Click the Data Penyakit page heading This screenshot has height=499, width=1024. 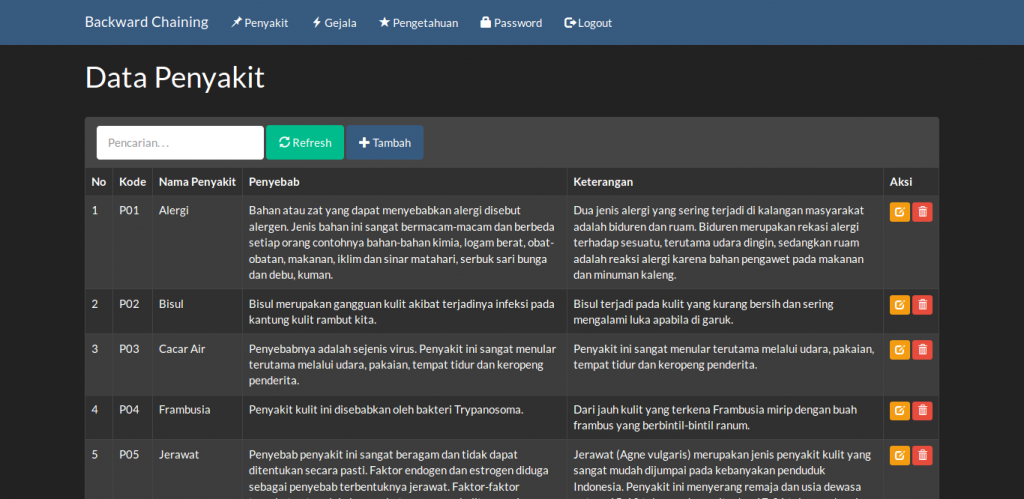[175, 78]
